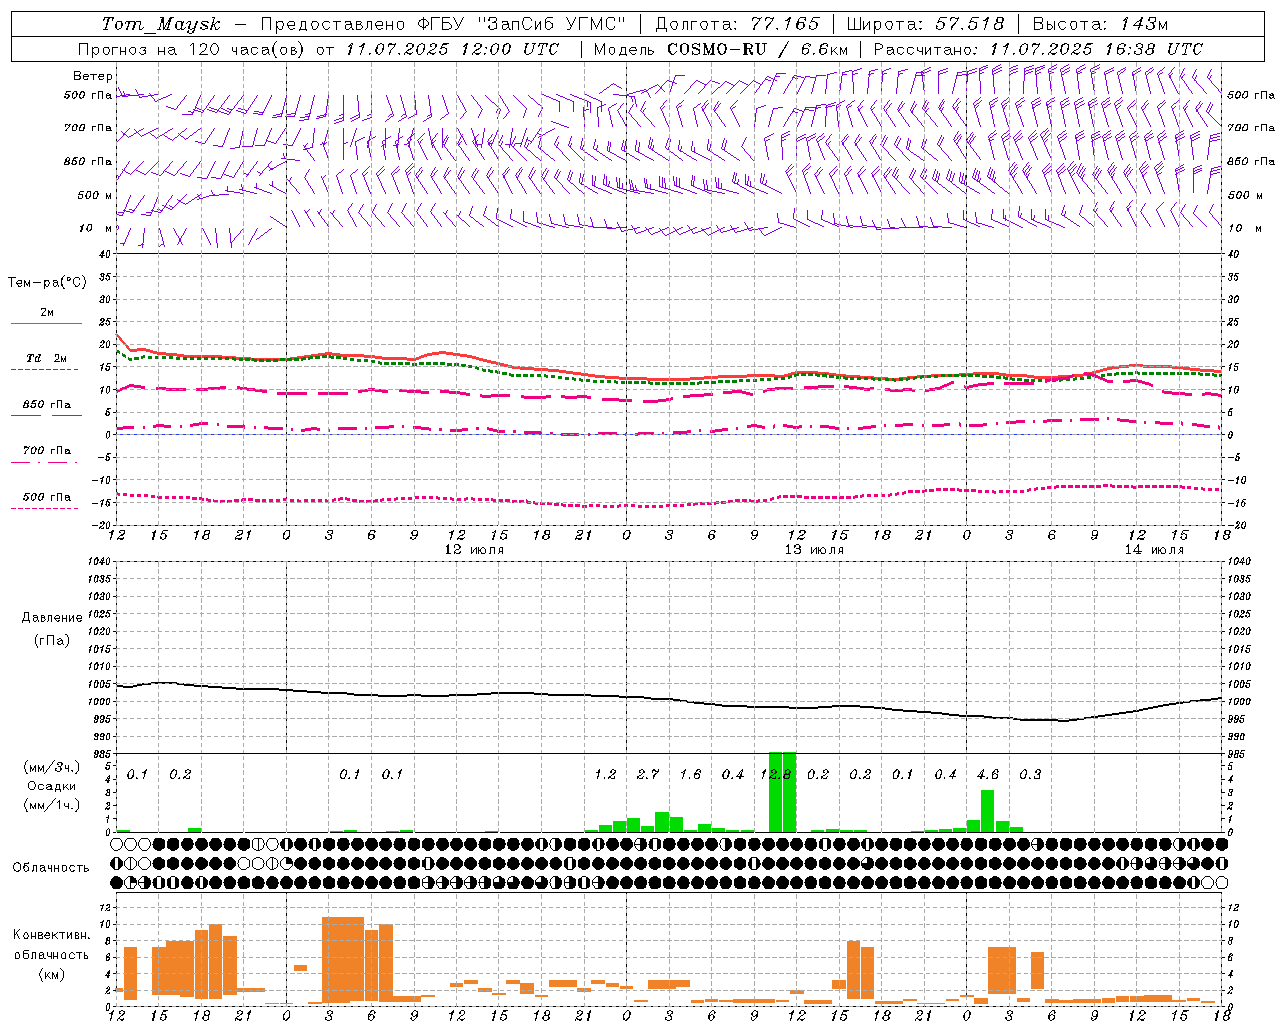This screenshot has height=1024, width=1280.
Task: Click the Давление axis title
Action: click(52, 618)
